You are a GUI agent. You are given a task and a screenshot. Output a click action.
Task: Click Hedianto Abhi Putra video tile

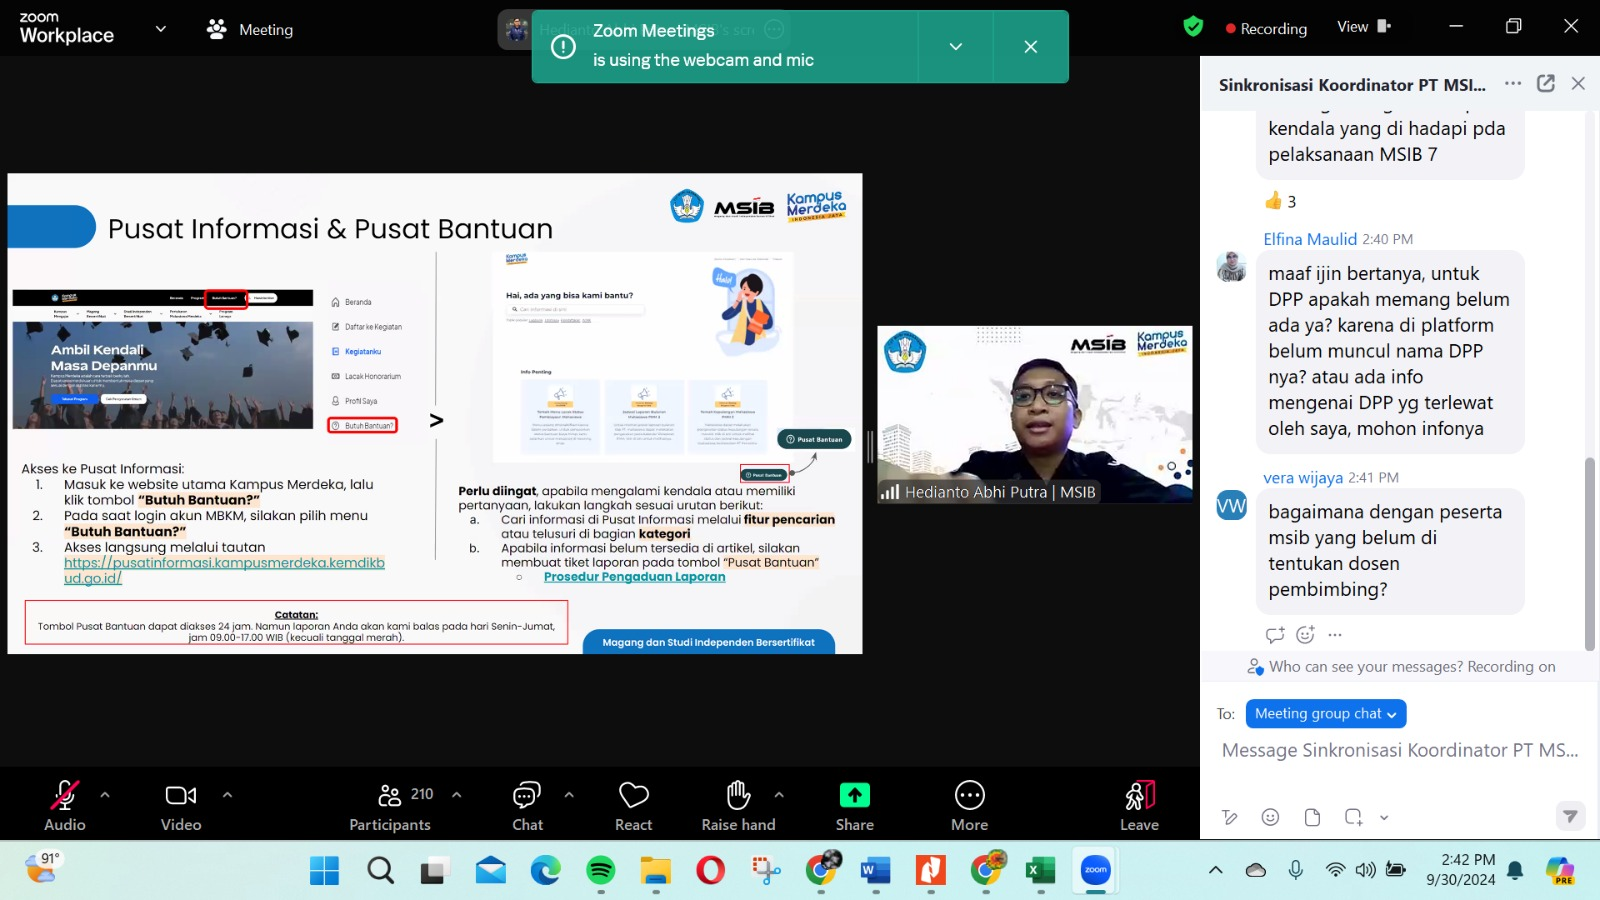point(1035,414)
